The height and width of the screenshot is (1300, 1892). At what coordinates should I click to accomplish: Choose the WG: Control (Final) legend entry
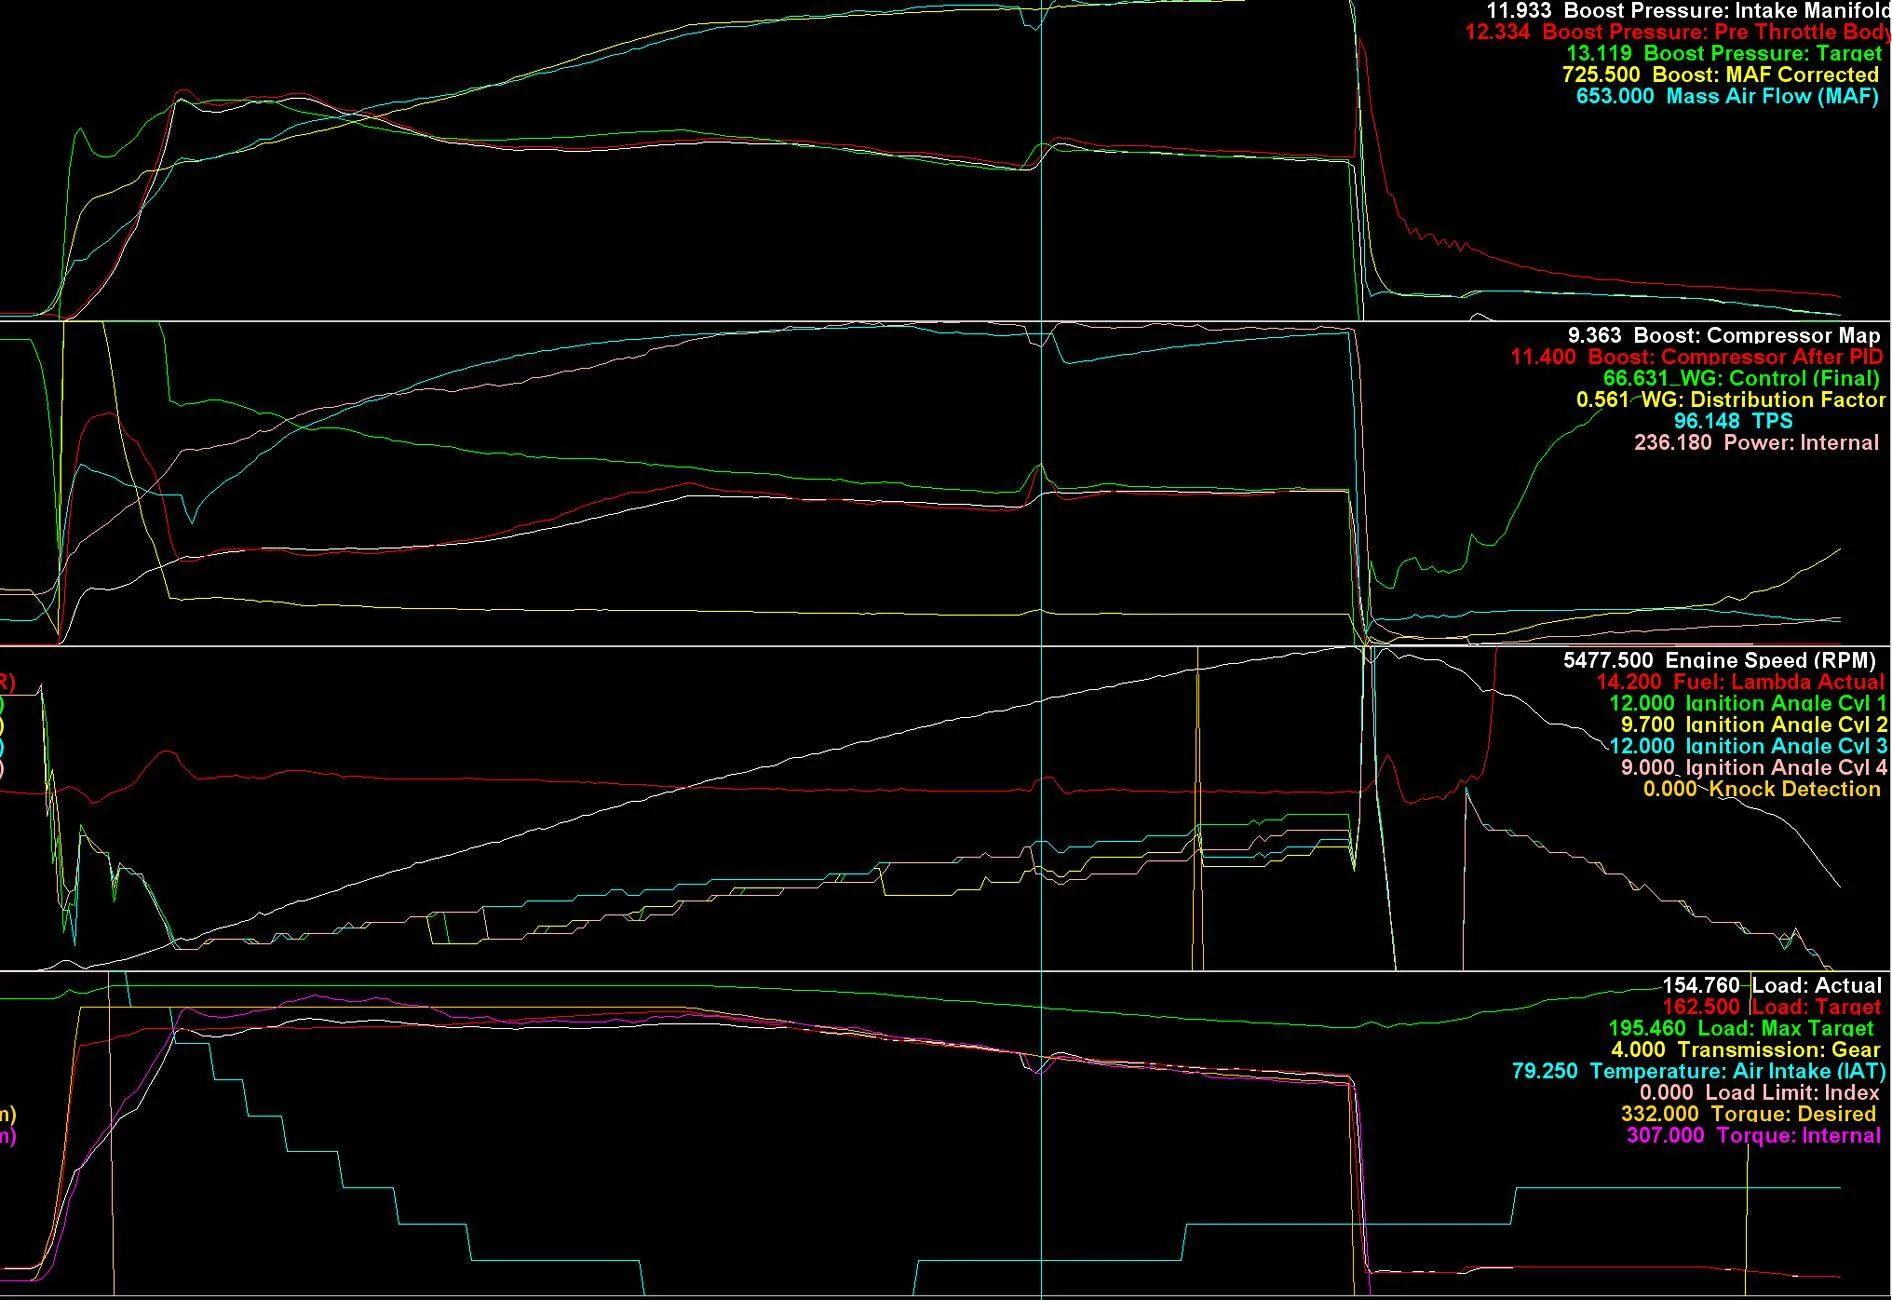[1741, 379]
